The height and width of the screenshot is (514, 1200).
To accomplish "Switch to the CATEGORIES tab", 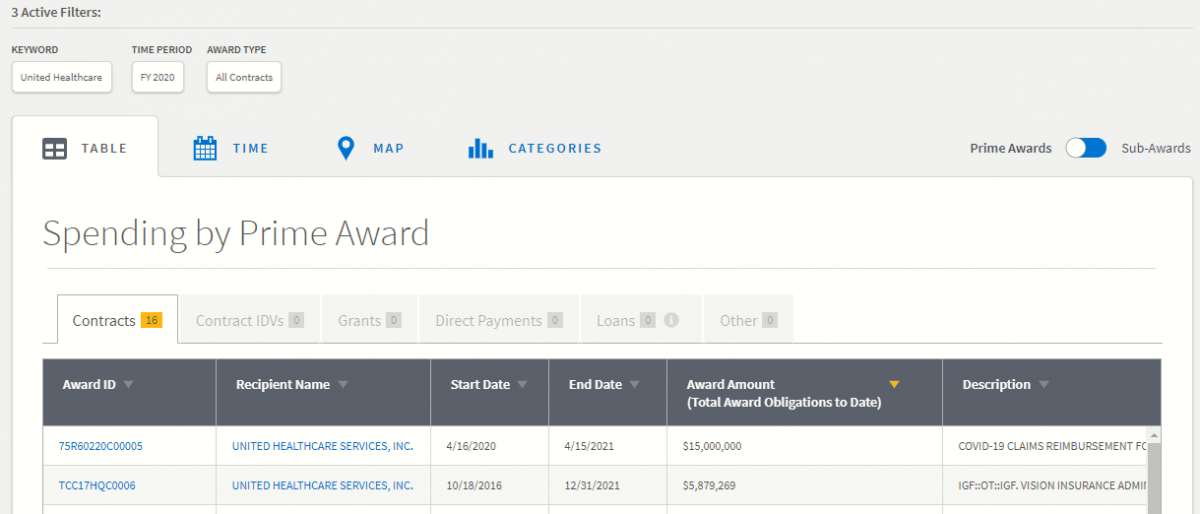I will pos(535,148).
